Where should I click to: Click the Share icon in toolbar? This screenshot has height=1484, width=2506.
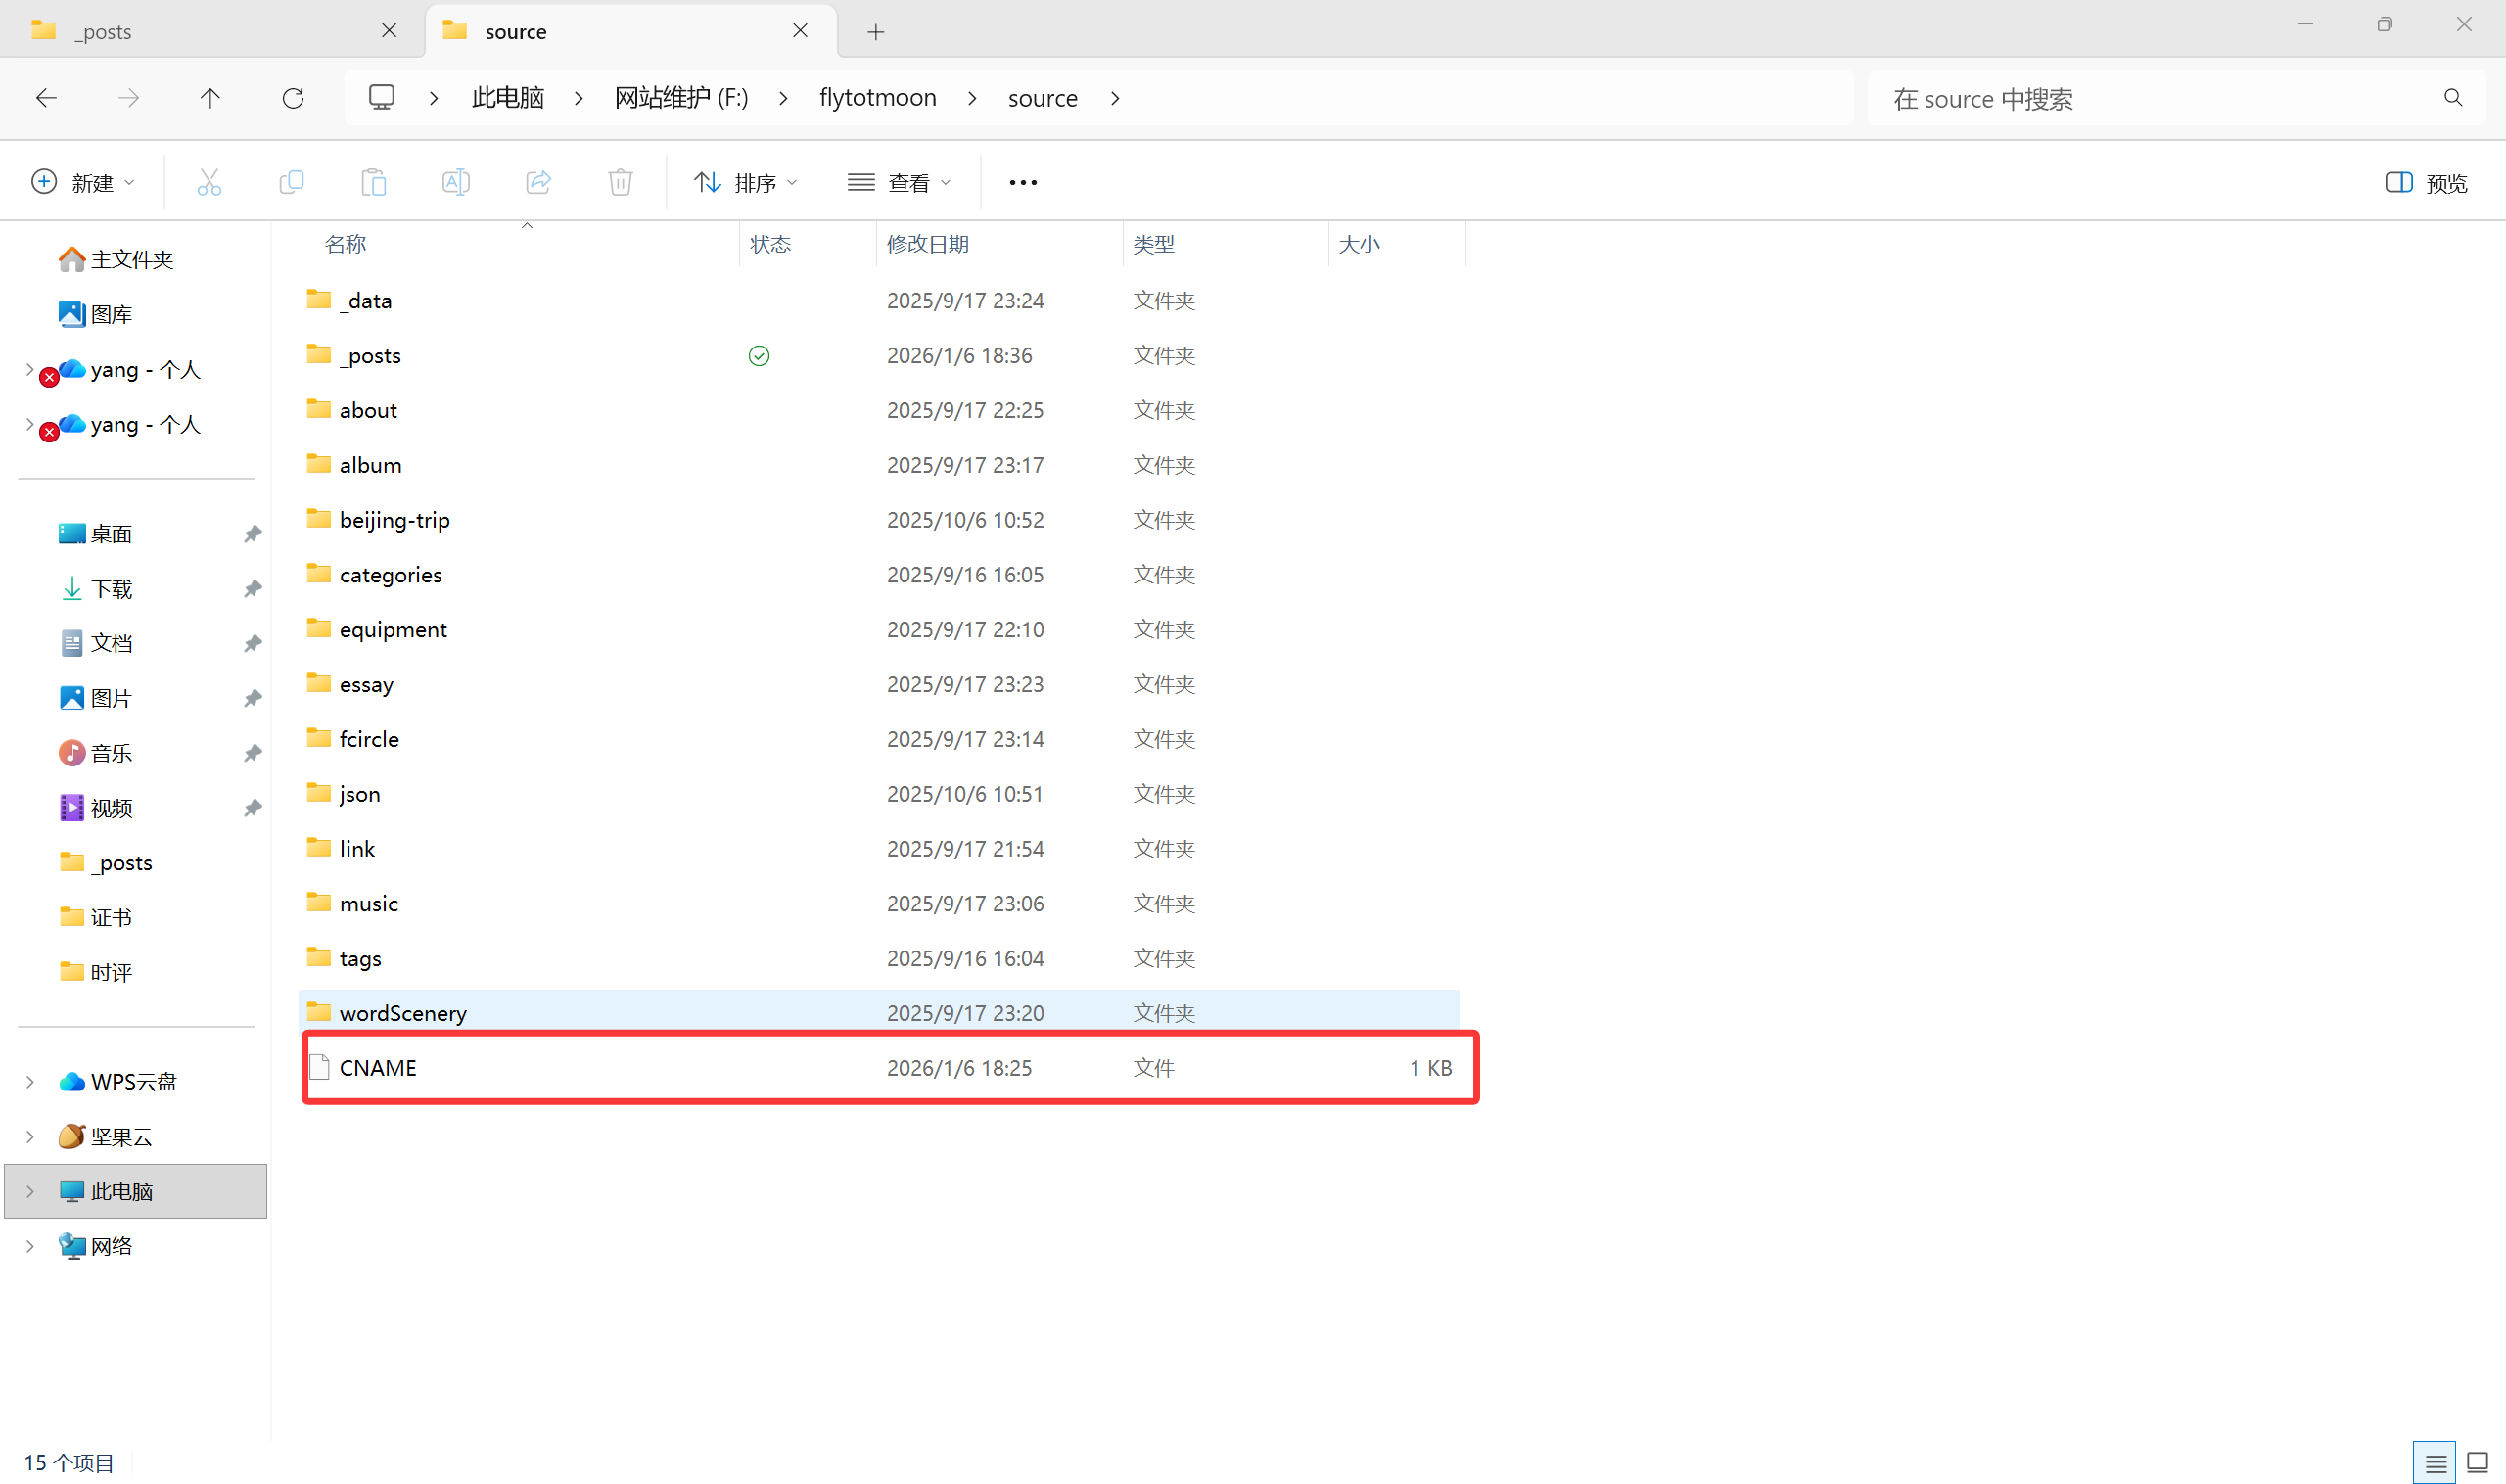click(x=538, y=182)
